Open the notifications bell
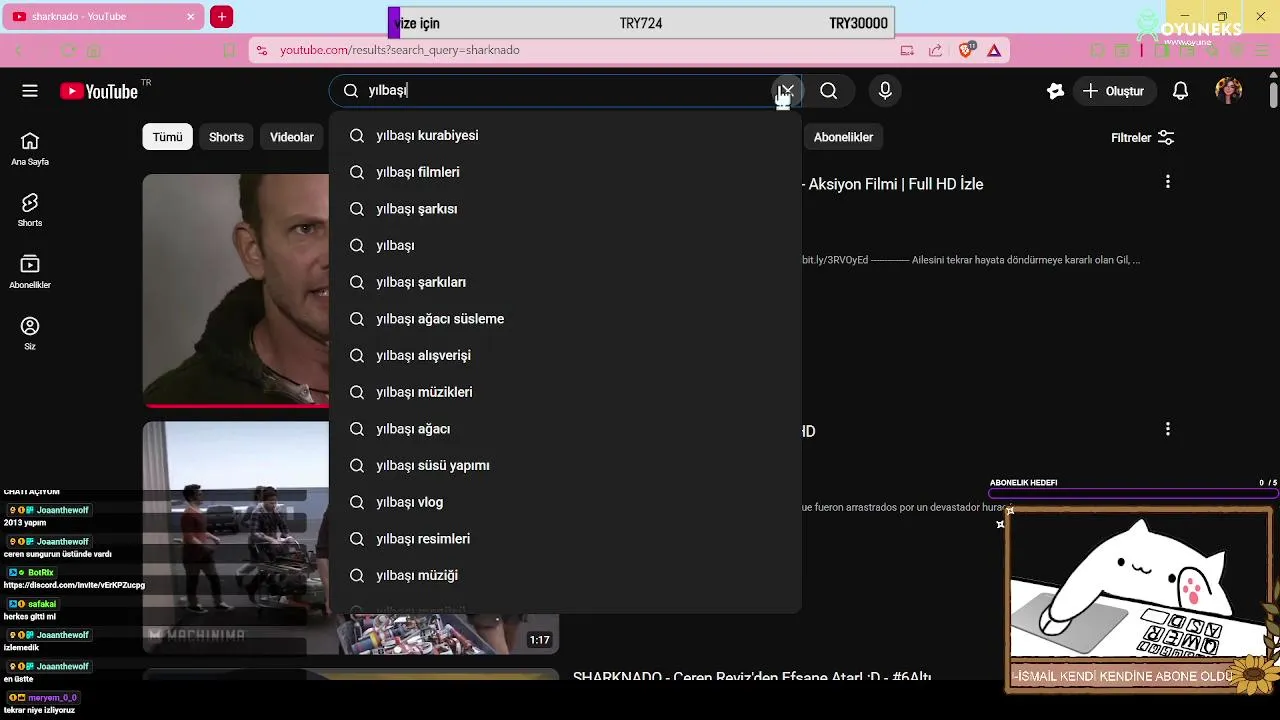The height and width of the screenshot is (720, 1280). [x=1181, y=91]
